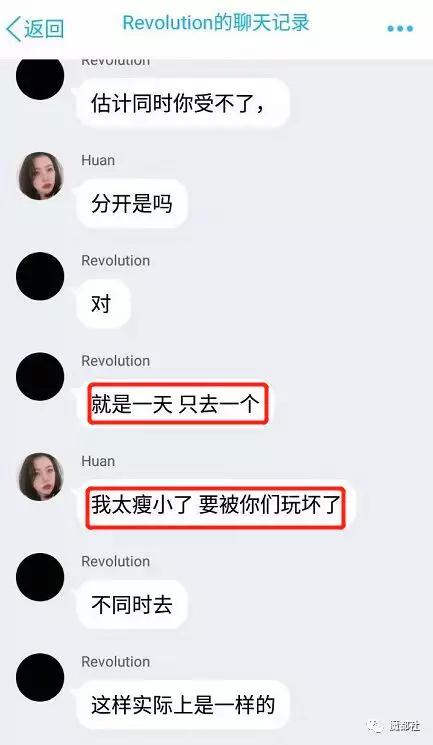Select the message bubble 对

click(103, 304)
